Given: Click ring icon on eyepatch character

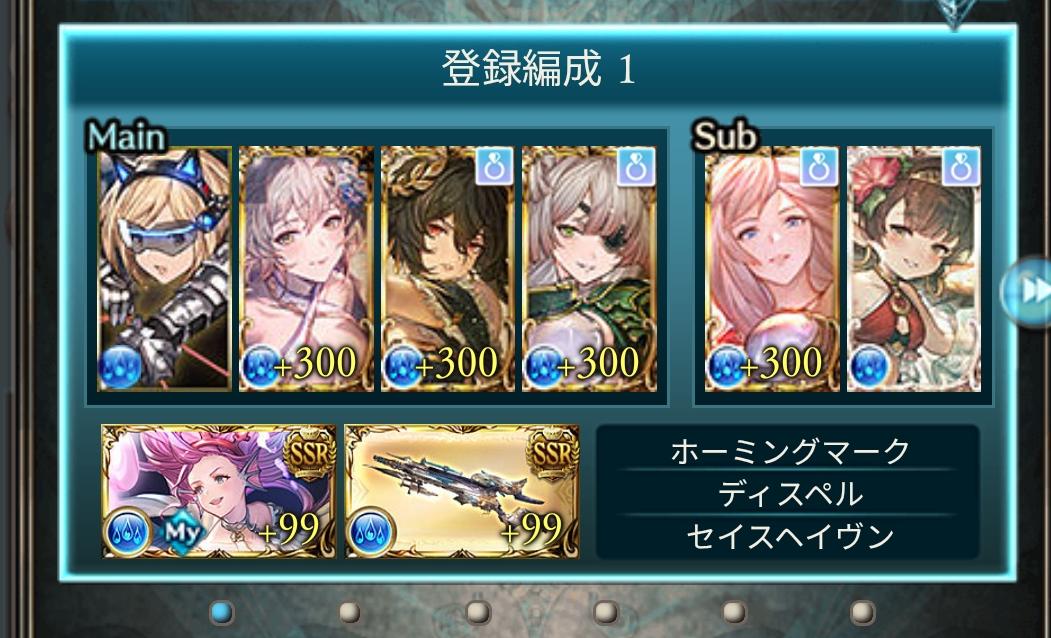Looking at the screenshot, I should [x=637, y=166].
